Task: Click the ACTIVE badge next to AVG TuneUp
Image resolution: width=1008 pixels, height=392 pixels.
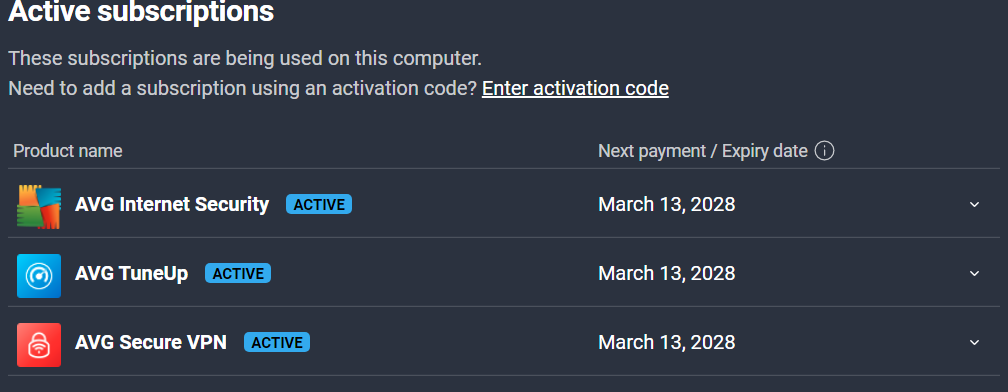Action: click(238, 273)
